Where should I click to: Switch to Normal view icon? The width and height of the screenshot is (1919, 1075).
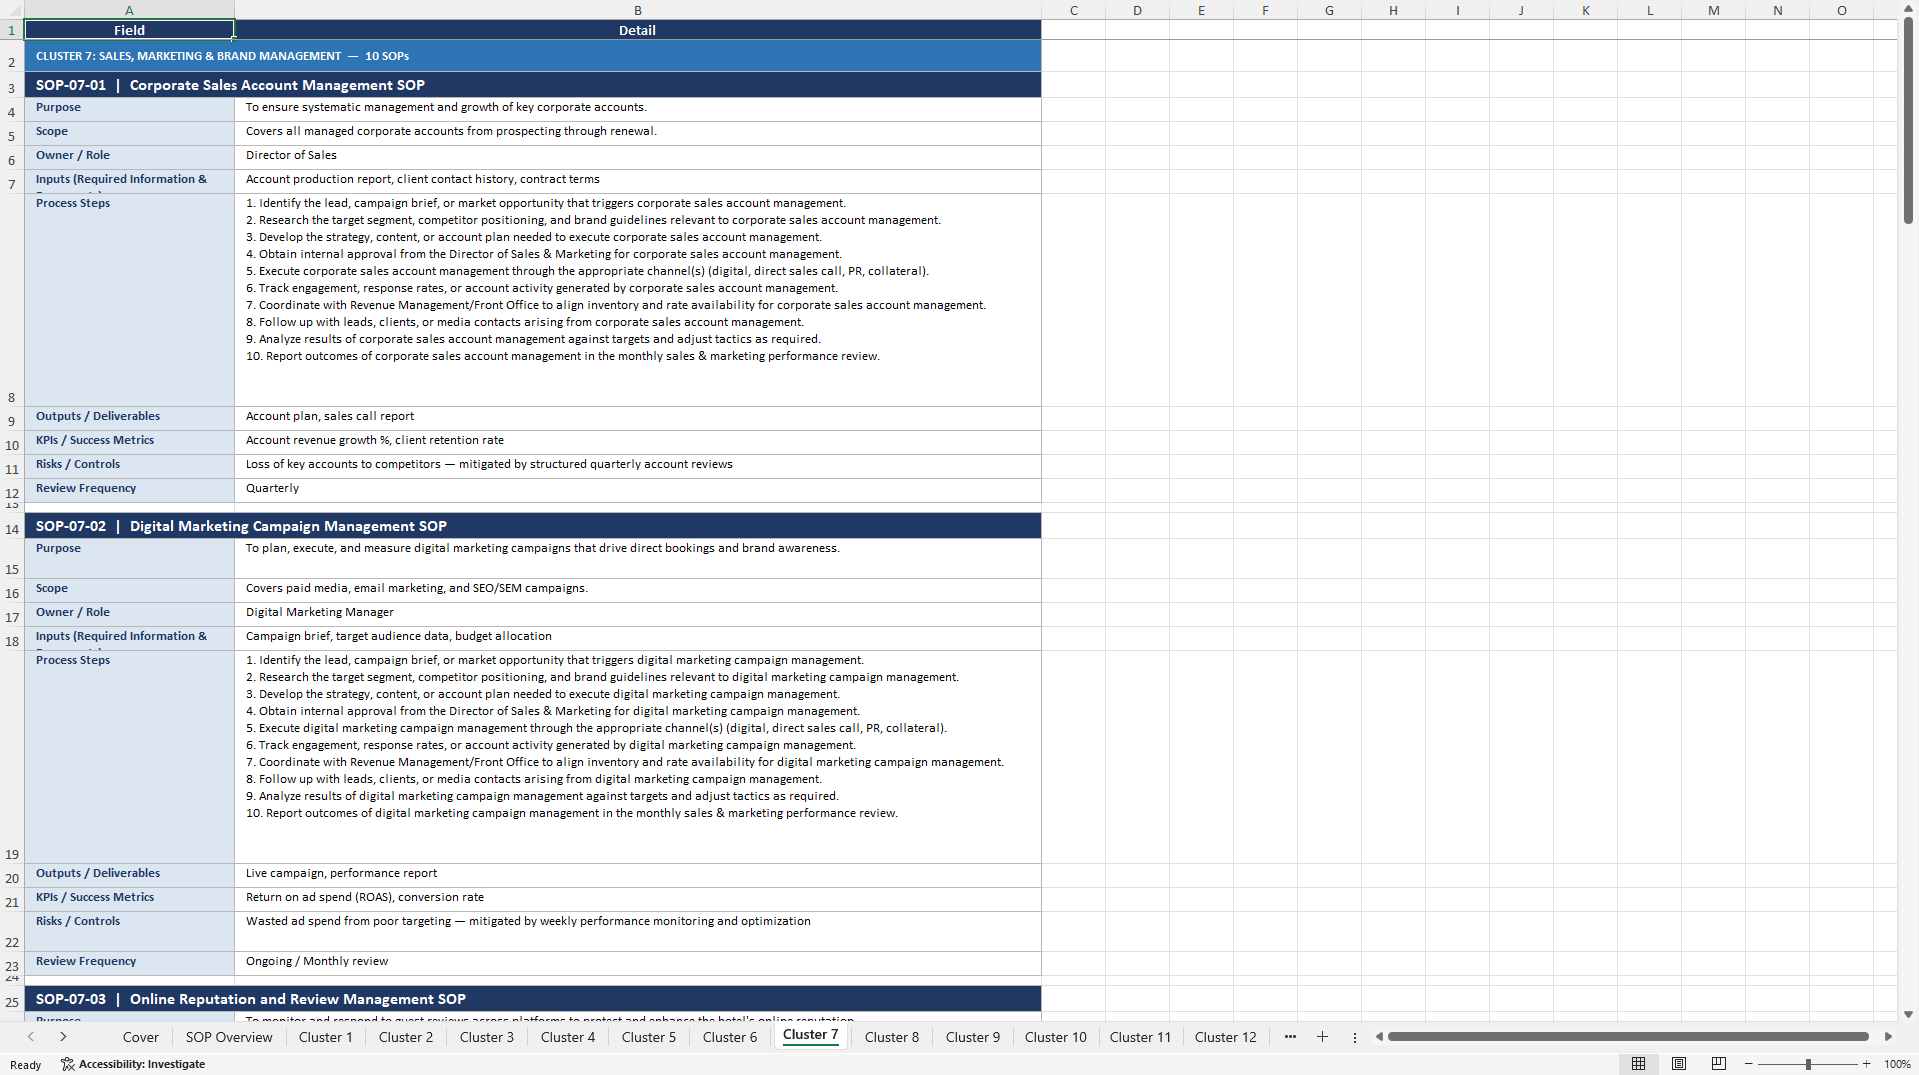point(1638,1064)
